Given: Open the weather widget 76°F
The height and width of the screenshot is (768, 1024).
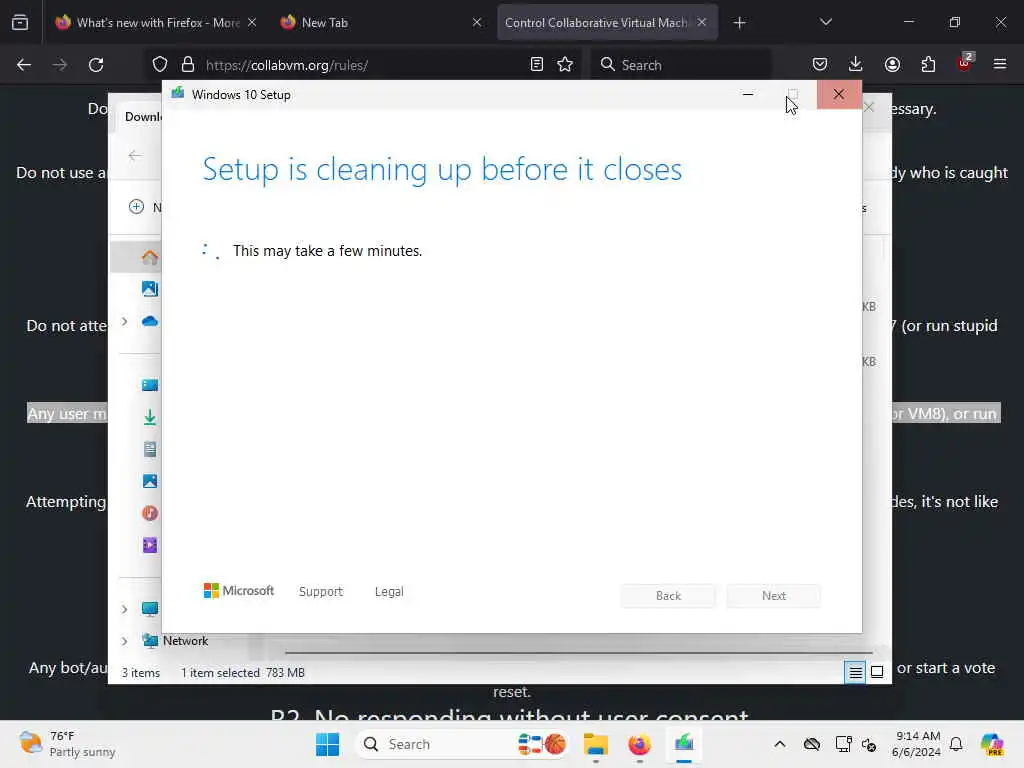Looking at the screenshot, I should point(67,744).
